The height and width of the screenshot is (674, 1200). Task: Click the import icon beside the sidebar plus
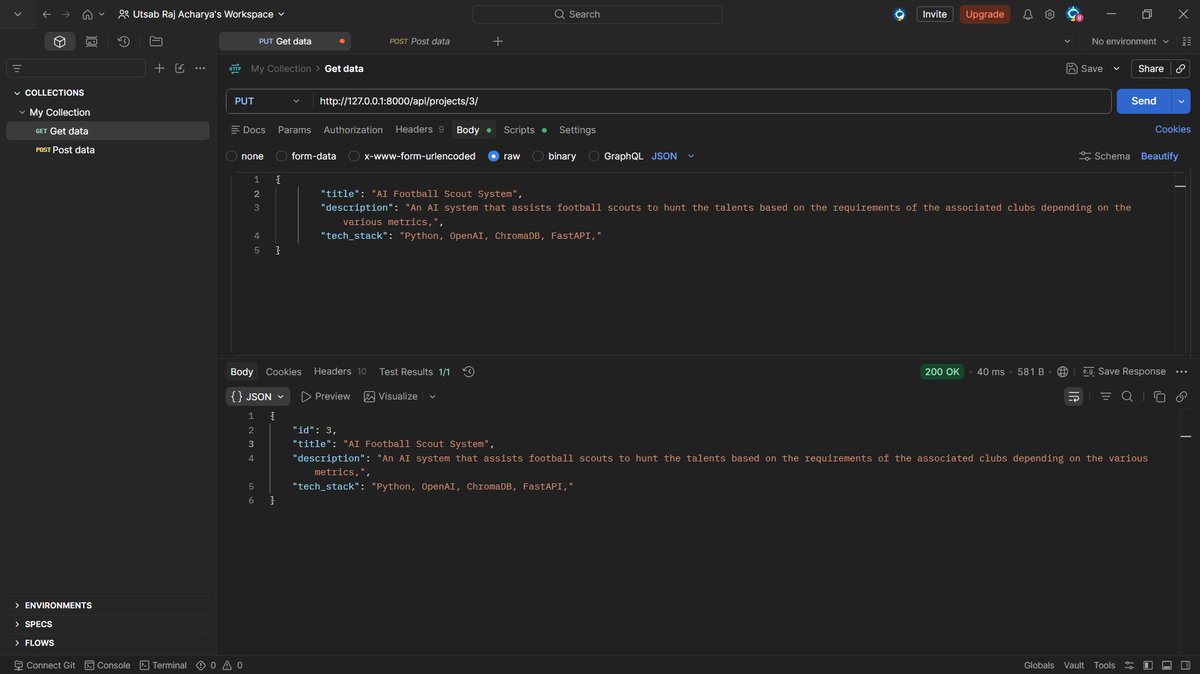pos(180,68)
